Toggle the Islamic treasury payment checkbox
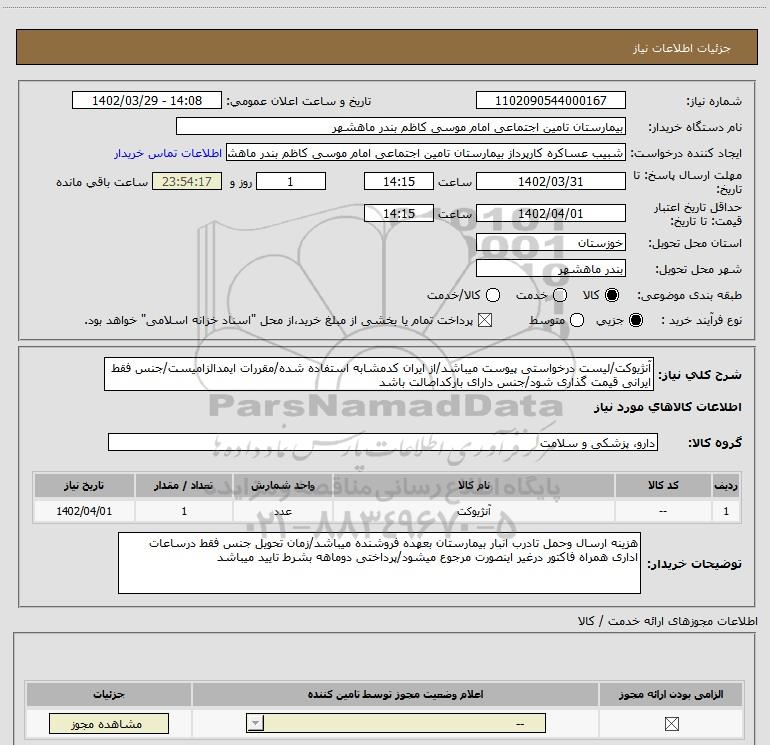Screen dimensions: 770x745 pos(485,320)
